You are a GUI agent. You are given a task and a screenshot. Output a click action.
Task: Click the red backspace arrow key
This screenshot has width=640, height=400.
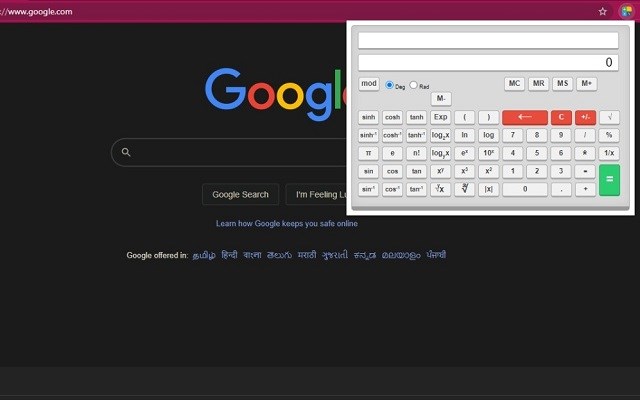tap(524, 117)
